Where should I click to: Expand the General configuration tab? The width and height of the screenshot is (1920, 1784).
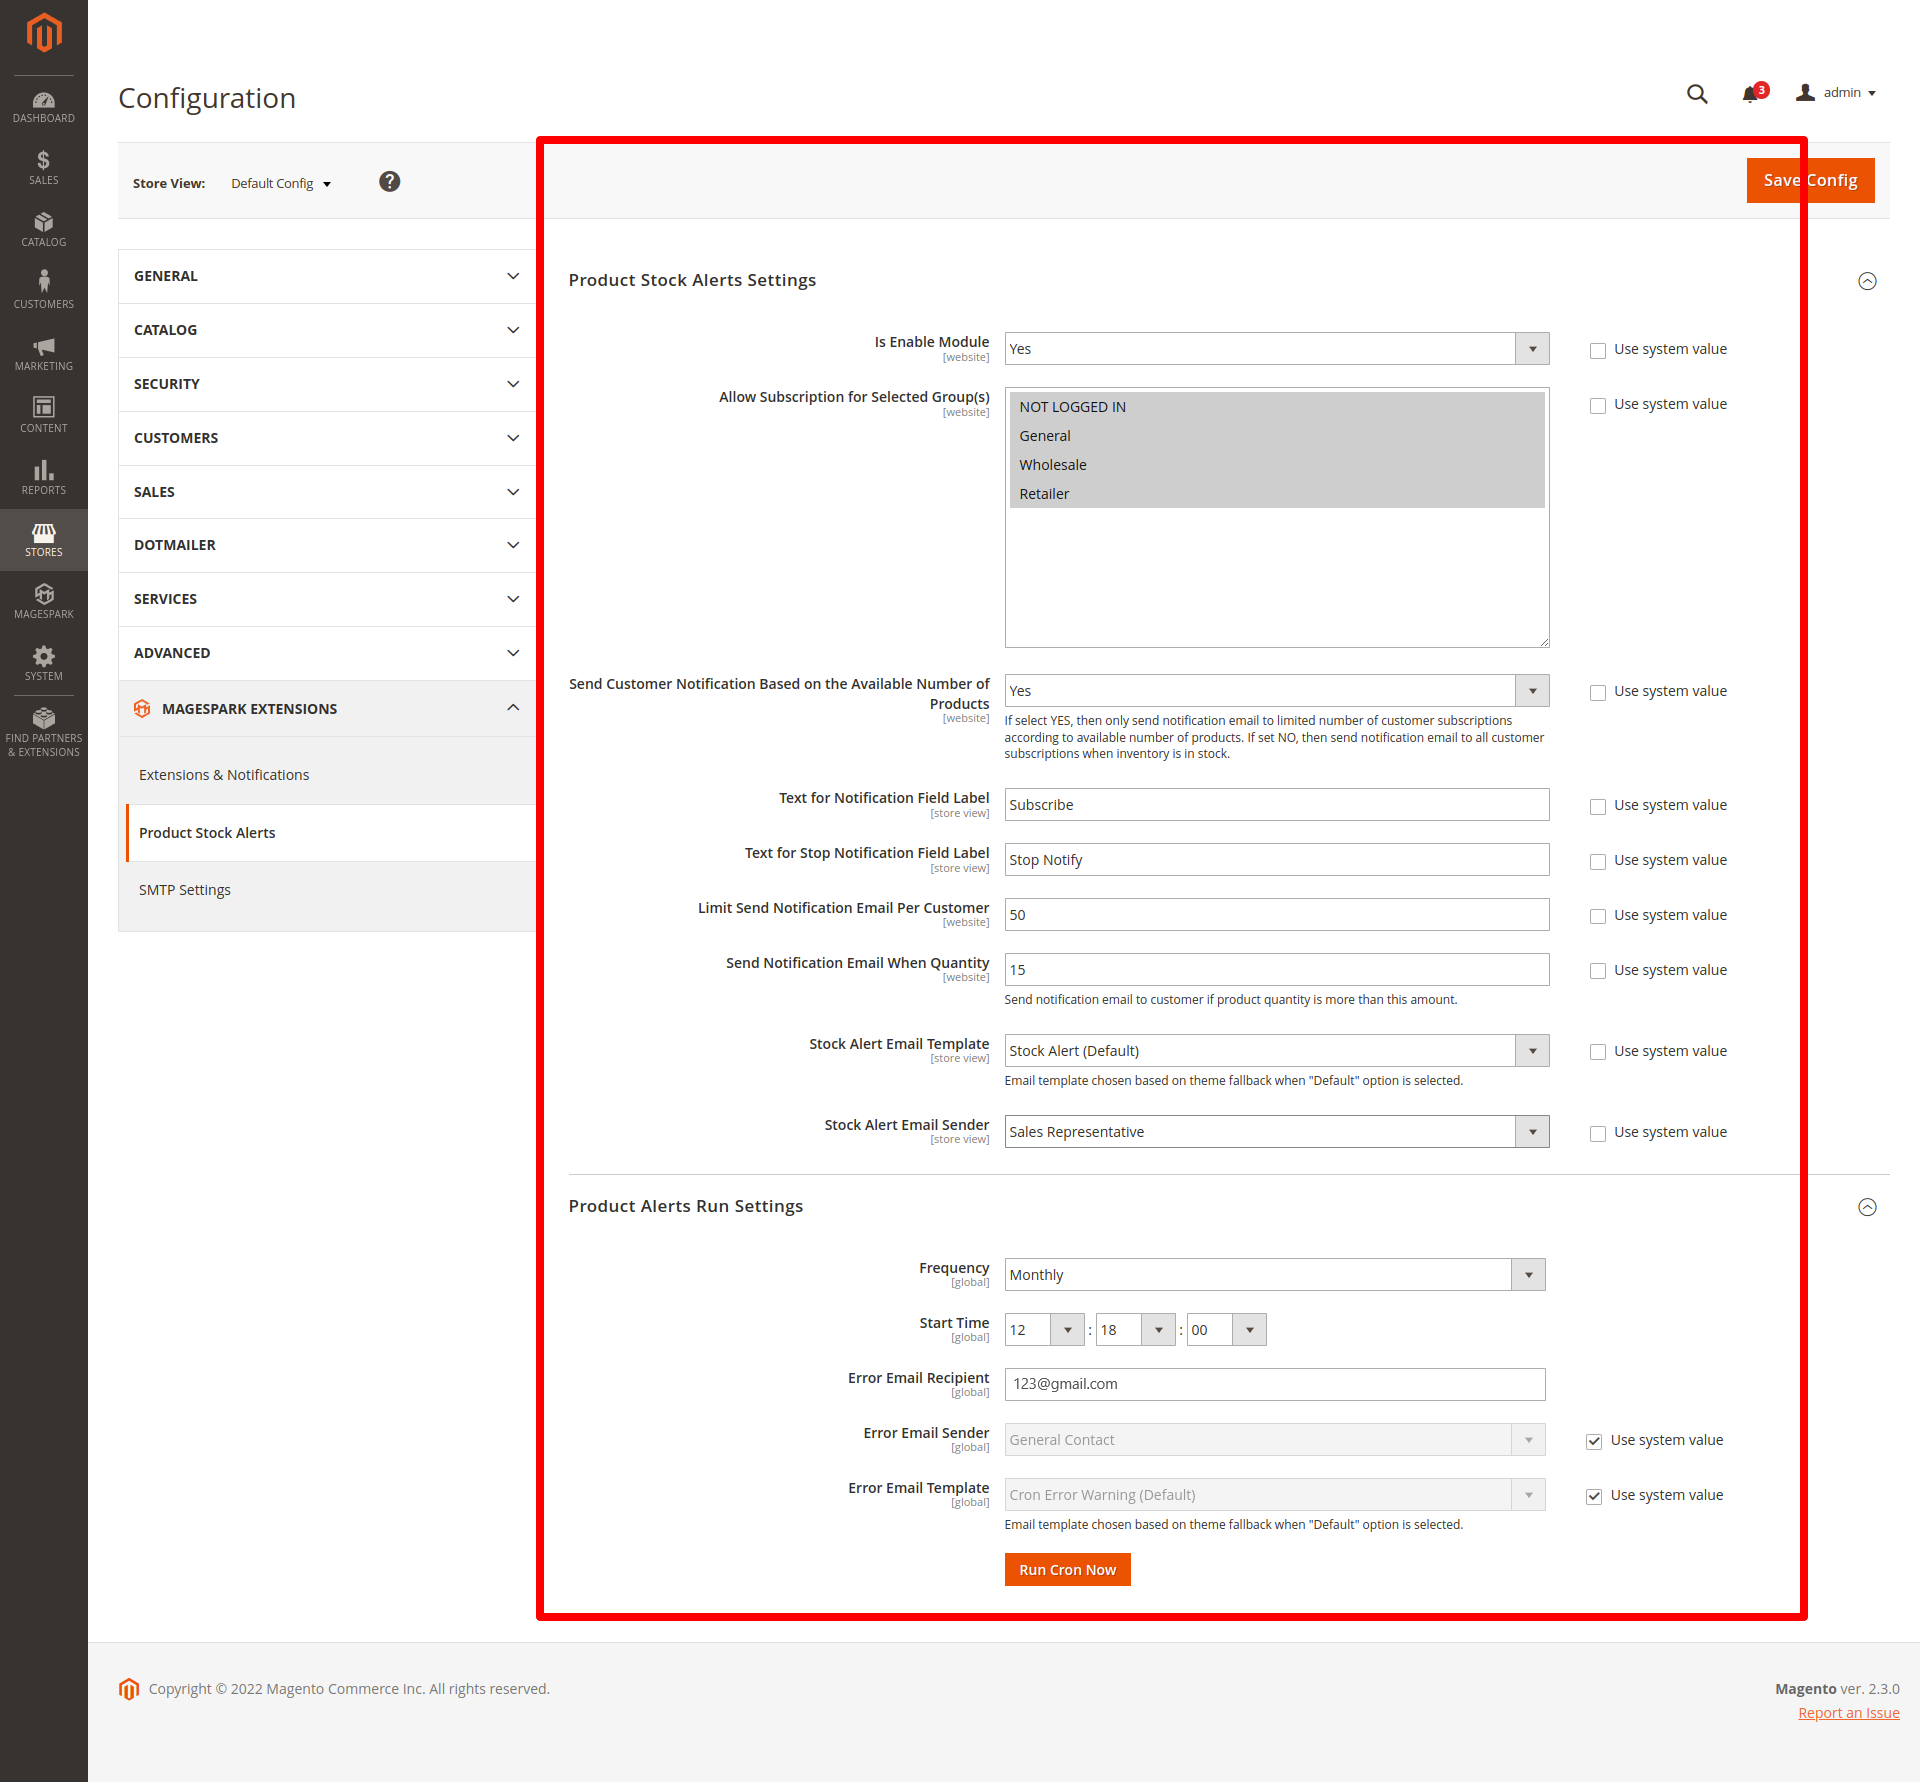tap(327, 277)
